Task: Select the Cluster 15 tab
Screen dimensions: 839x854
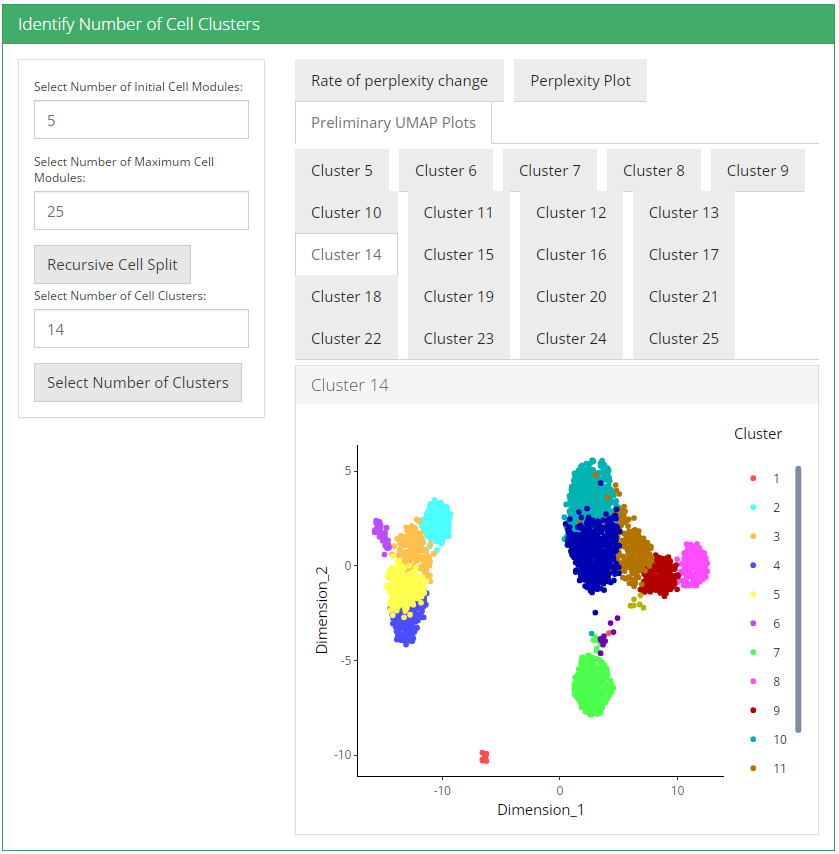Action: [458, 255]
